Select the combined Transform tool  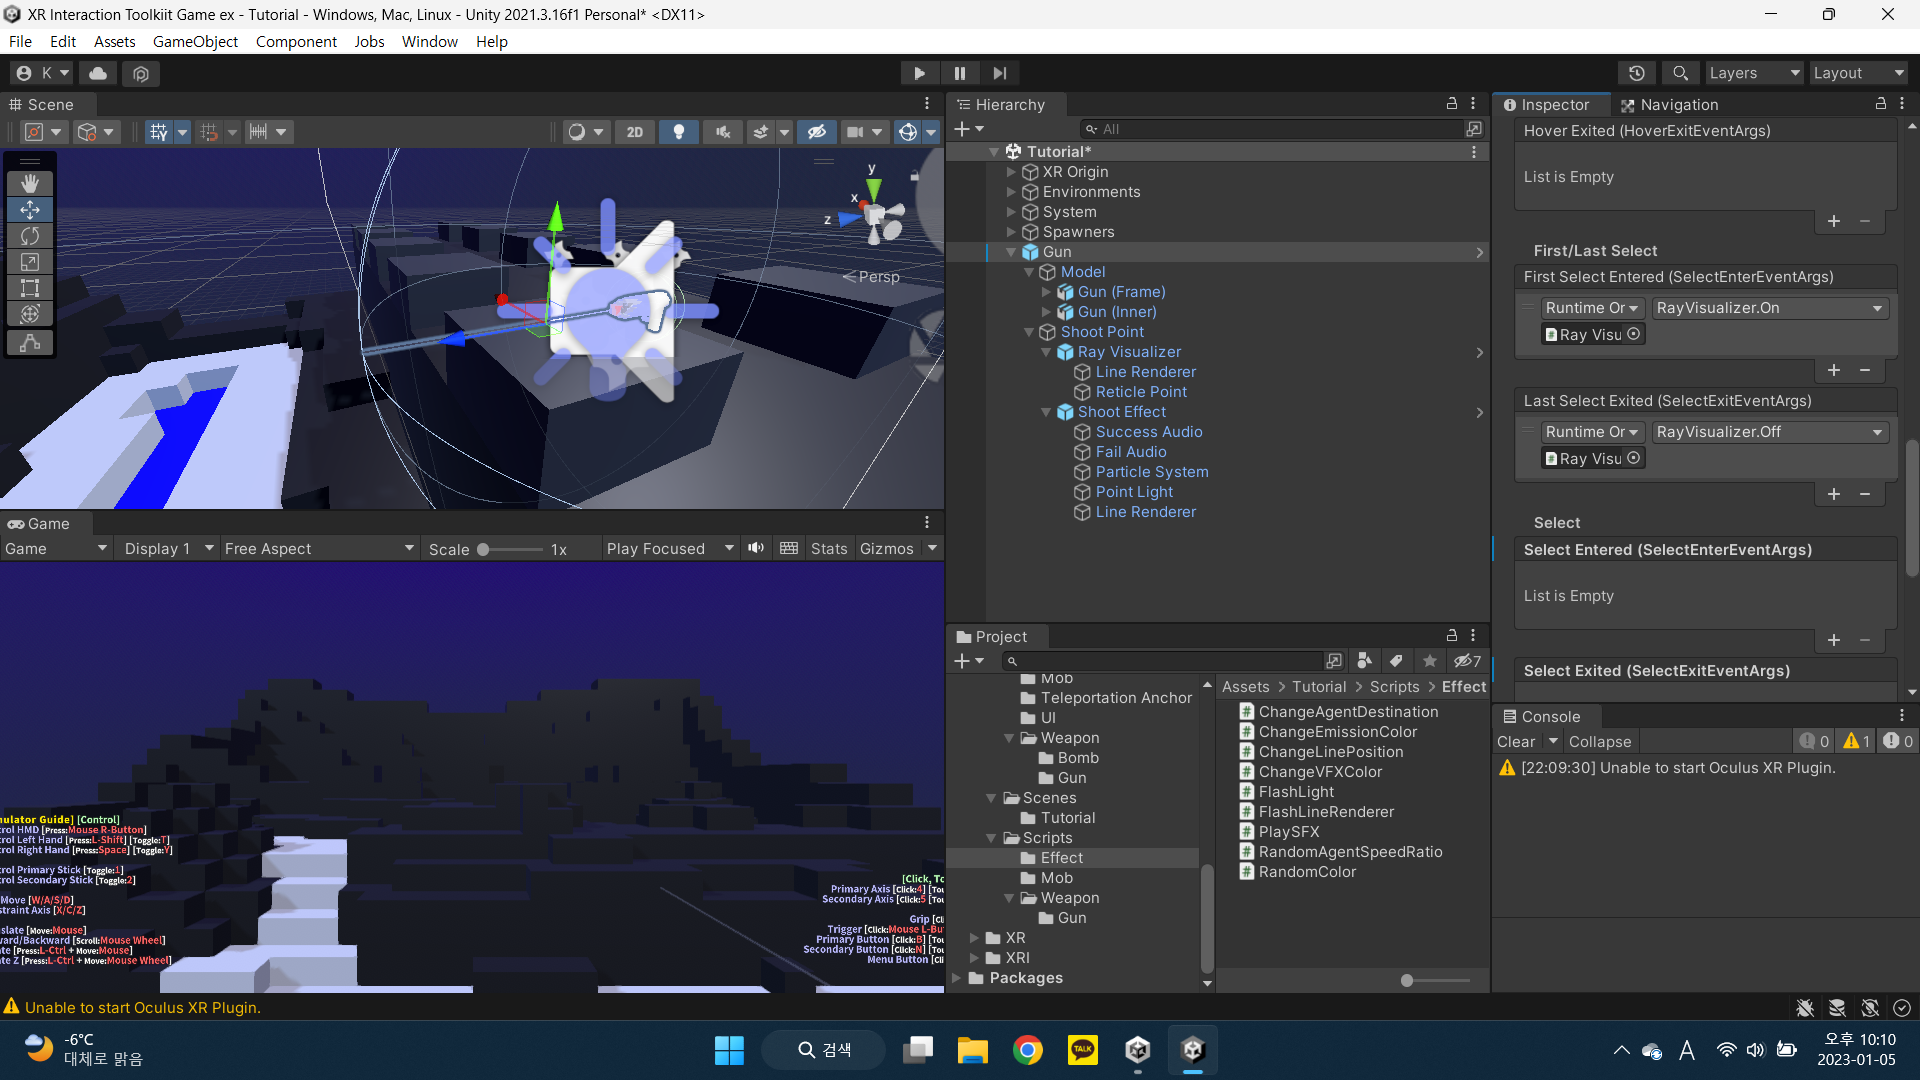click(x=30, y=314)
